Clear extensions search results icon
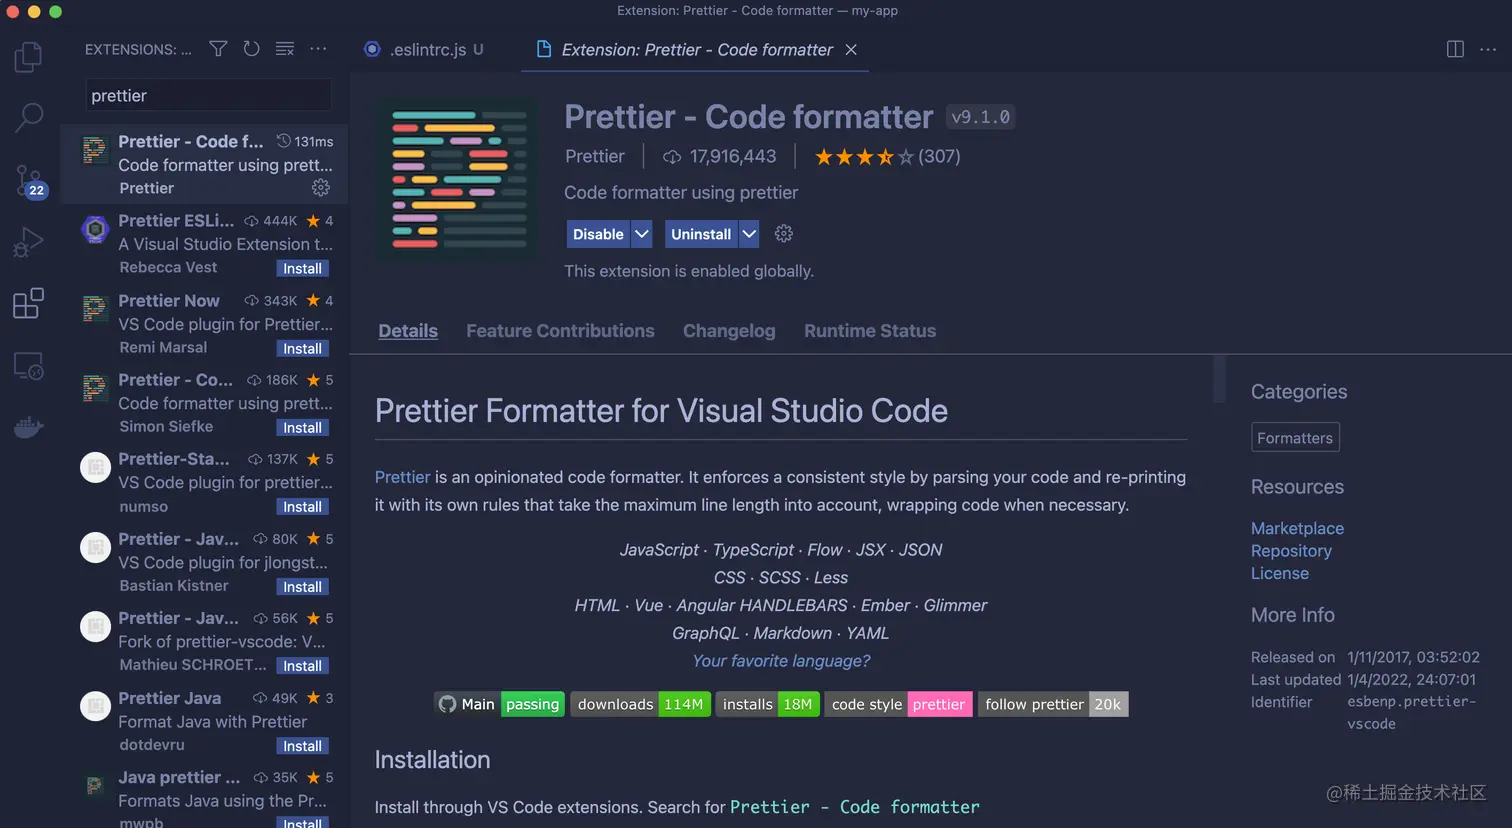The image size is (1512, 828). (285, 49)
